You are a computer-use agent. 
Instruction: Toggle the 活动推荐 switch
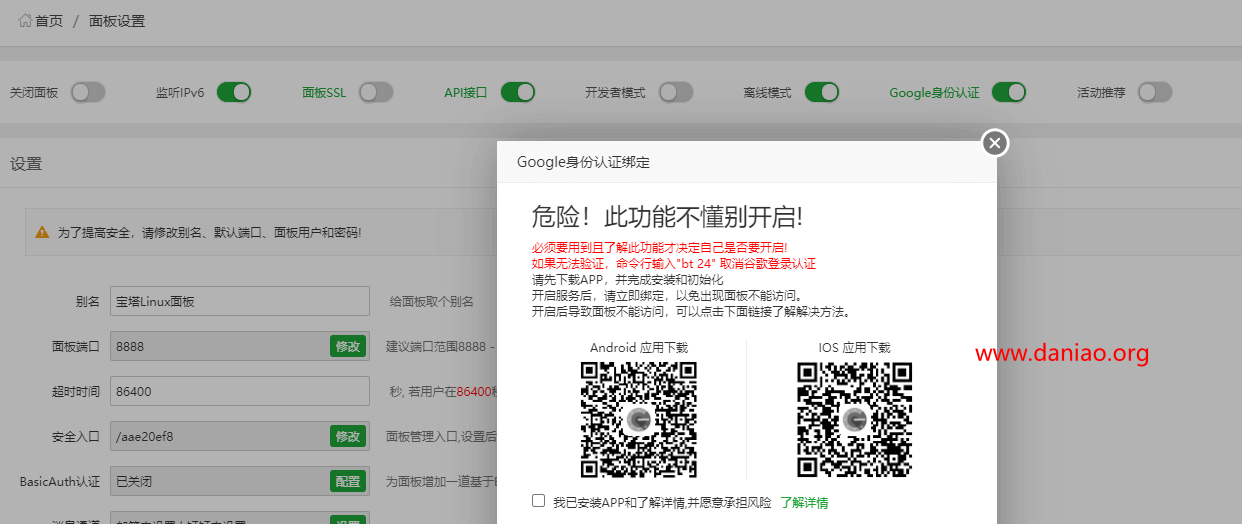pyautogui.click(x=1155, y=92)
